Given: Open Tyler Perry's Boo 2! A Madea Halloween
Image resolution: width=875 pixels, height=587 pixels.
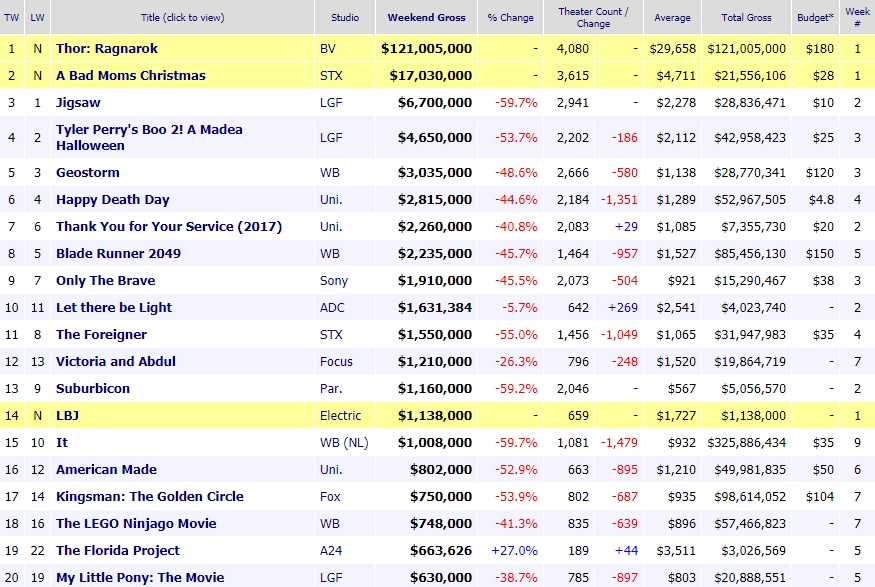Looking at the screenshot, I should tap(149, 137).
